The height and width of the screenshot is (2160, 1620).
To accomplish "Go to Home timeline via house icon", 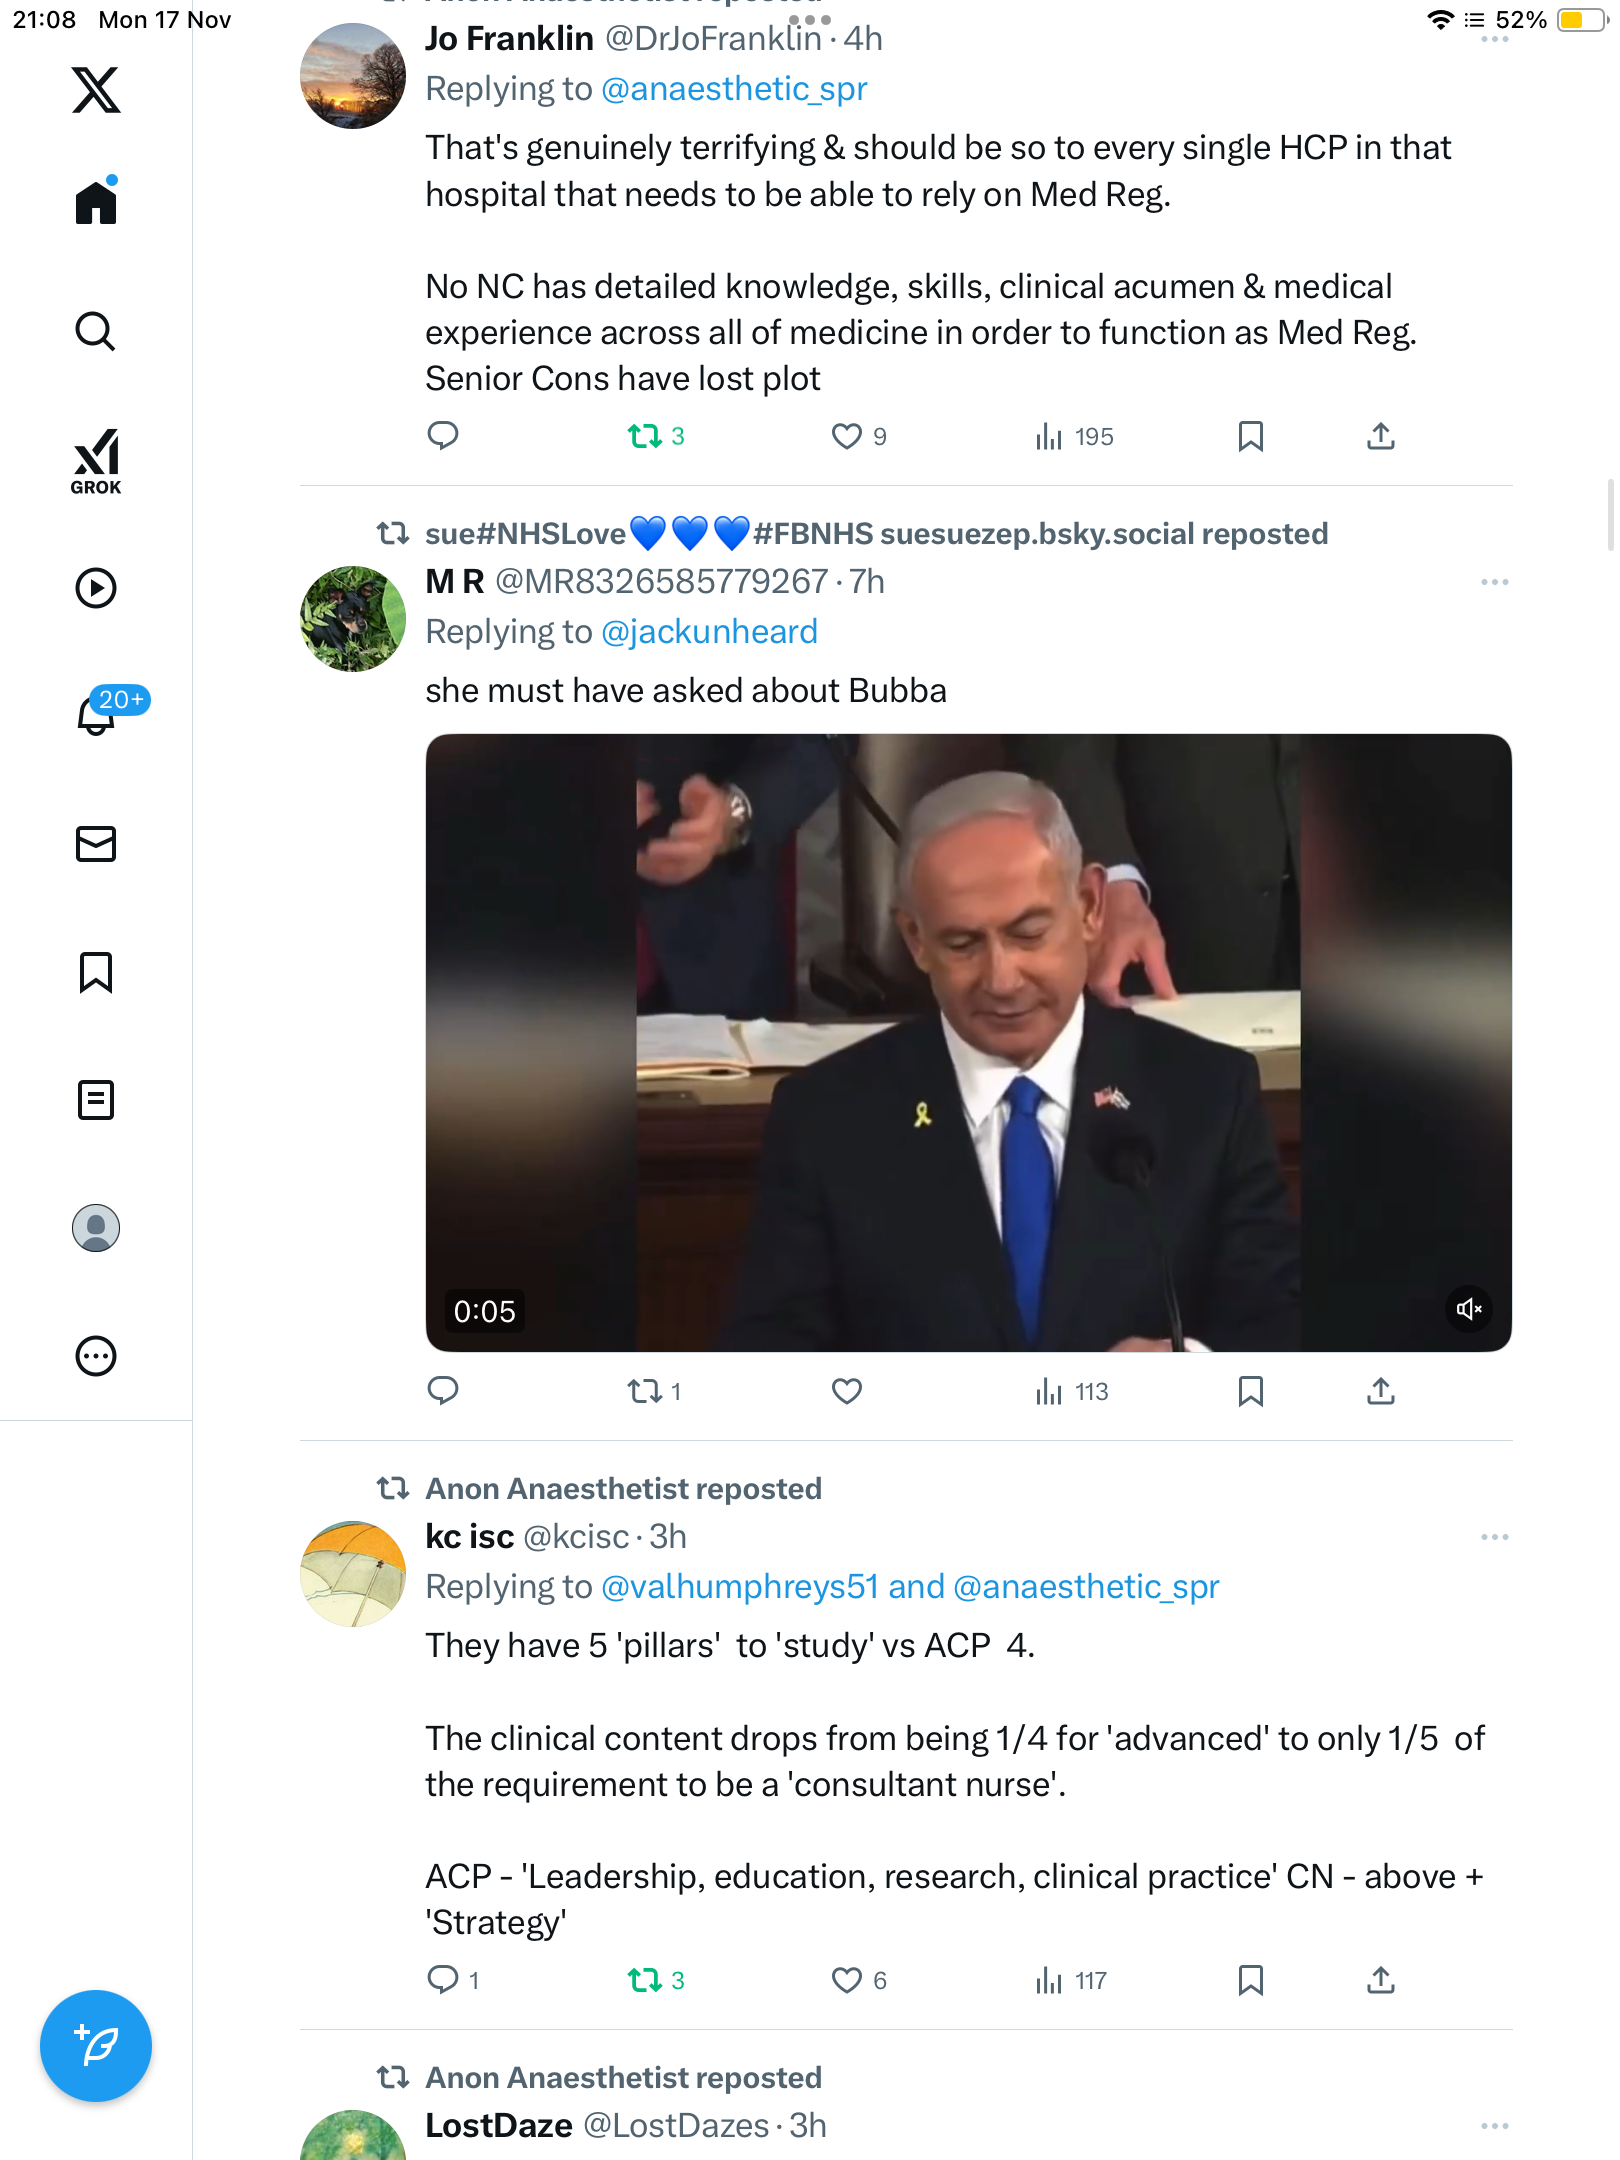I will tap(96, 201).
